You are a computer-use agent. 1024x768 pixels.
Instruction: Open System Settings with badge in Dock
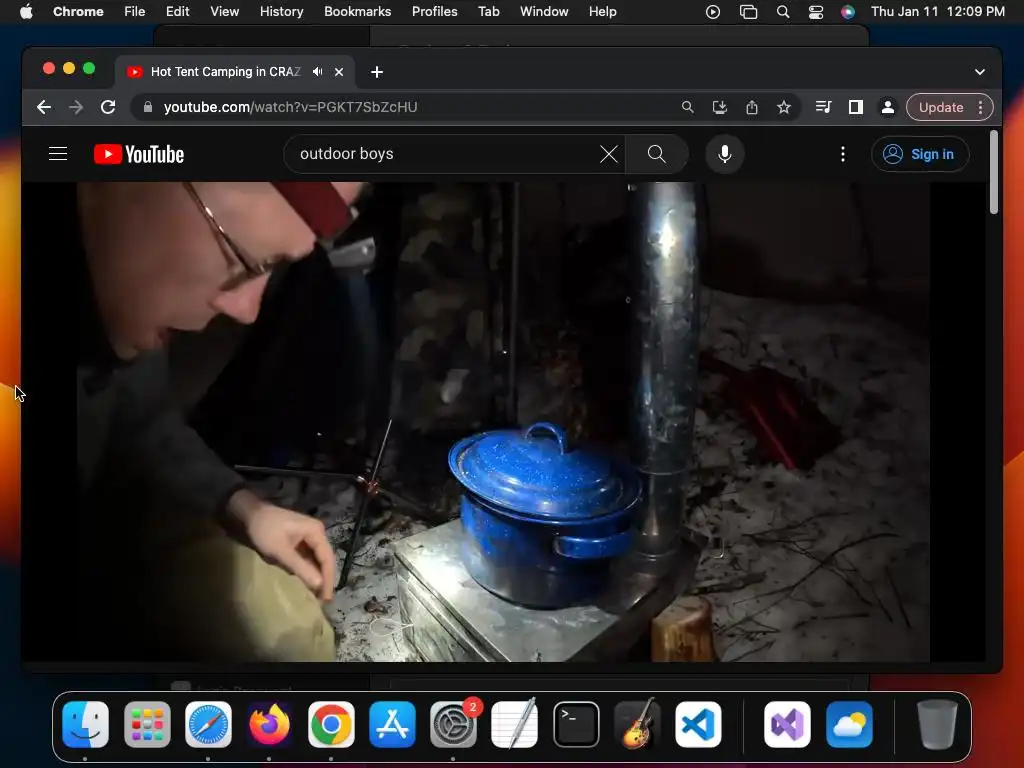click(454, 724)
